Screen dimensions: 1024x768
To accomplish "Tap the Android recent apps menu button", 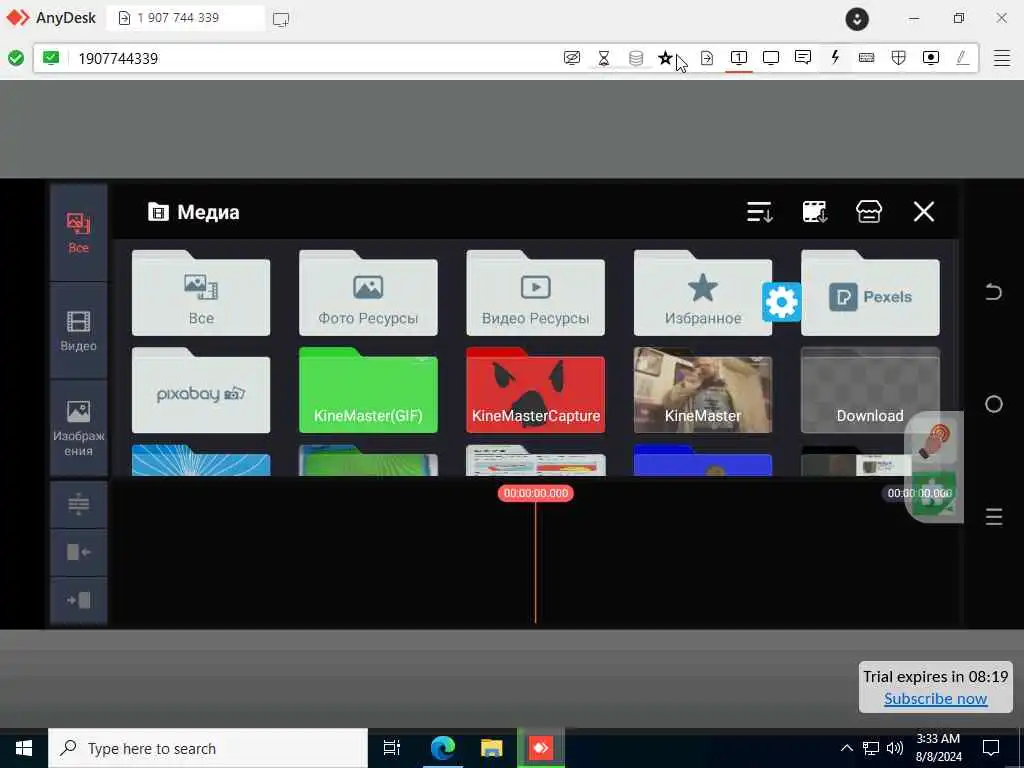I will pyautogui.click(x=994, y=517).
